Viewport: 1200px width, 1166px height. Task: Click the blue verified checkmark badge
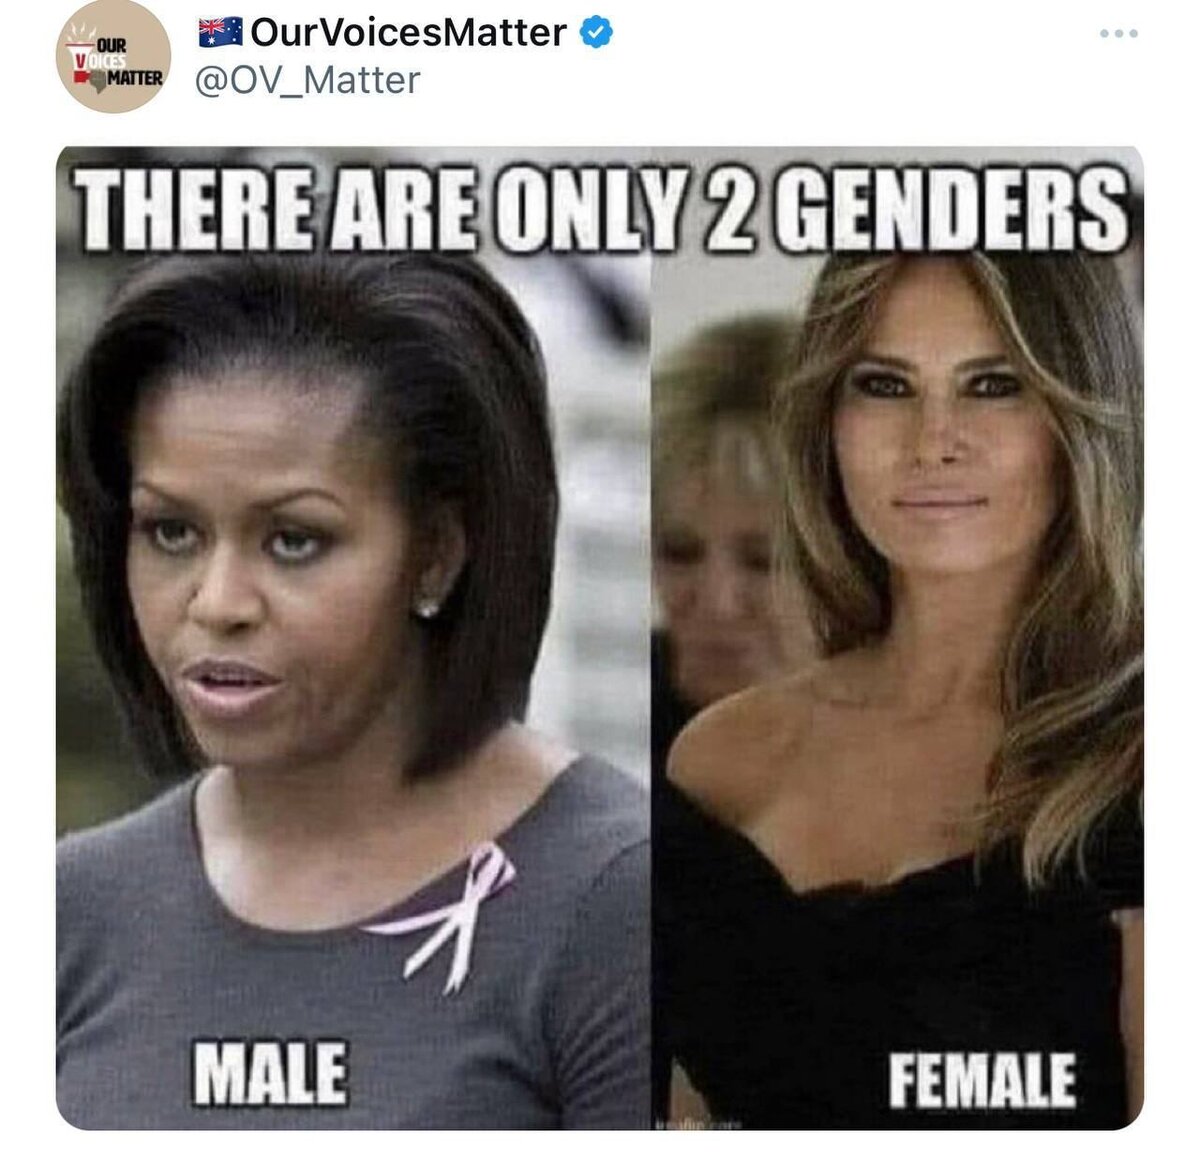597,32
